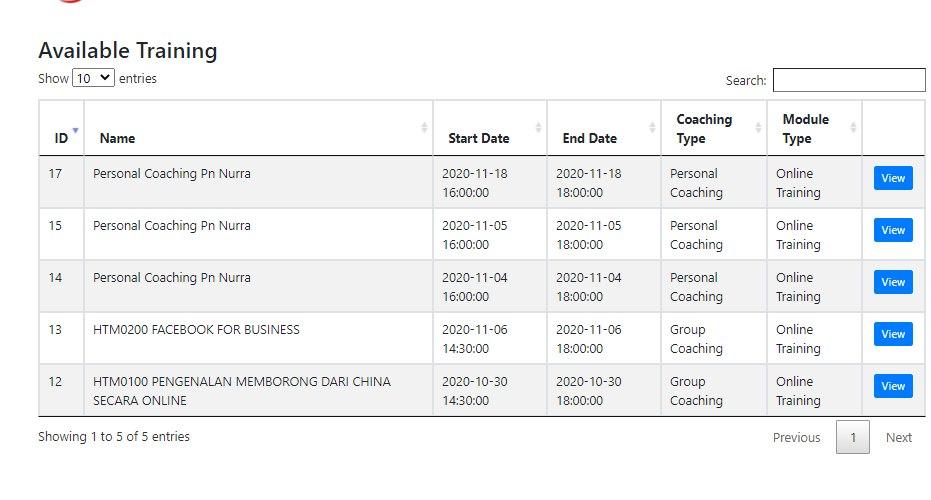This screenshot has height=500, width=931.
Task: Open the Show entries count dropdown
Action: [x=93, y=78]
